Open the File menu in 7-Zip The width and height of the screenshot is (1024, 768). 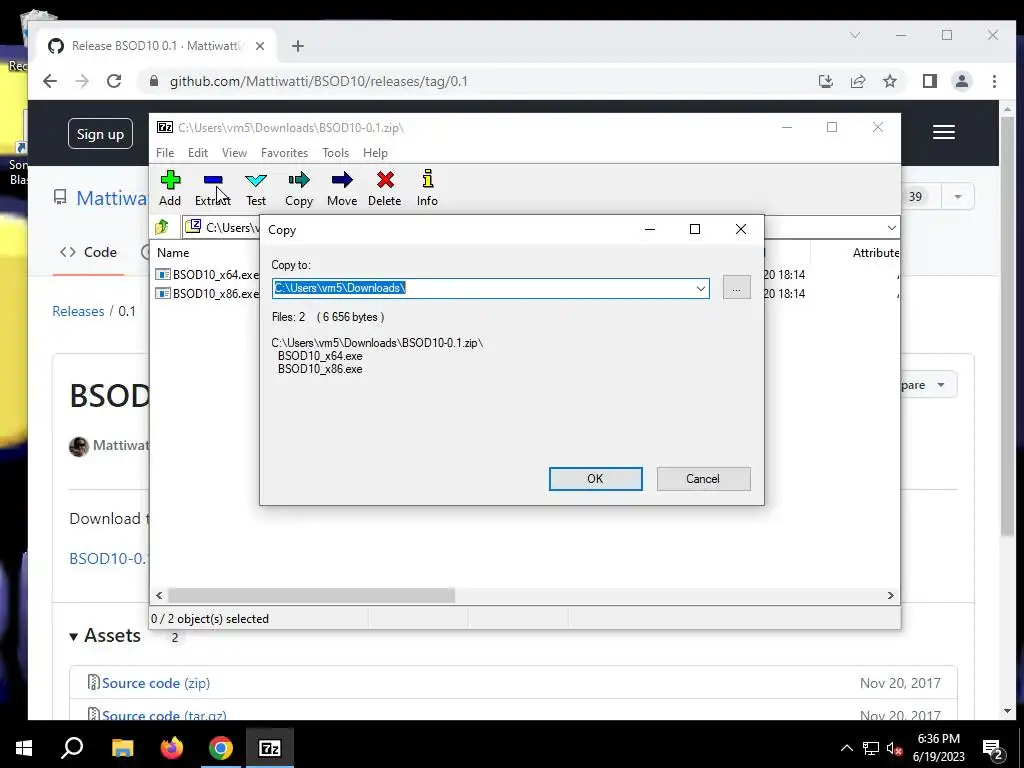(165, 152)
